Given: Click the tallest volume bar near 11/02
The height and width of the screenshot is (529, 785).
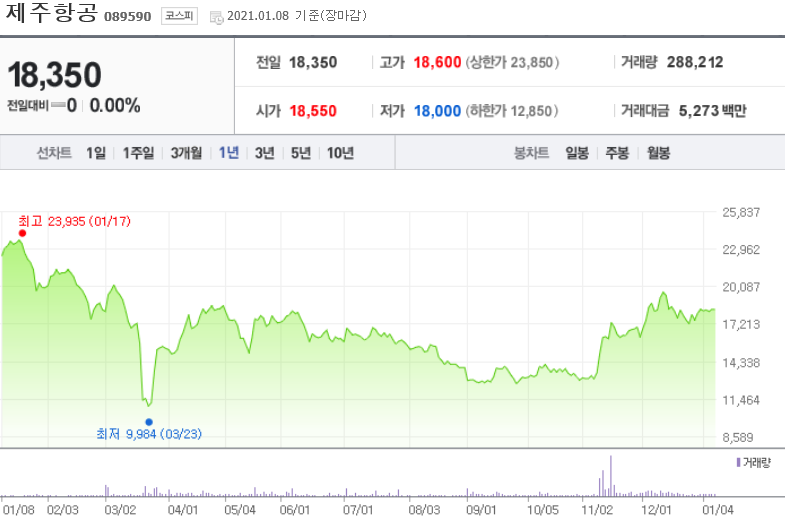Looking at the screenshot, I should pyautogui.click(x=611, y=475).
